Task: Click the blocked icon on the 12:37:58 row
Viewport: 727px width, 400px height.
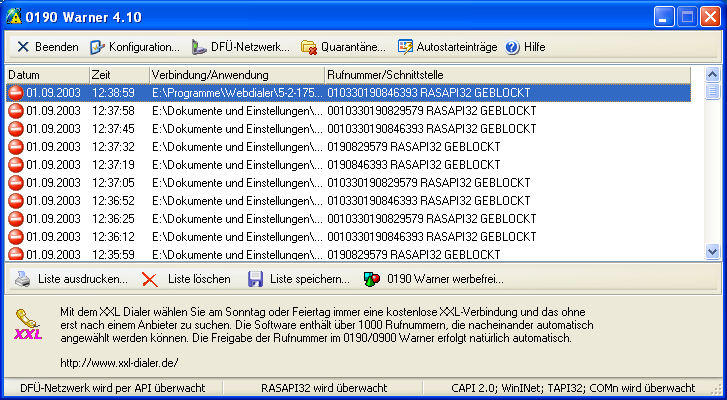Action: click(x=16, y=111)
